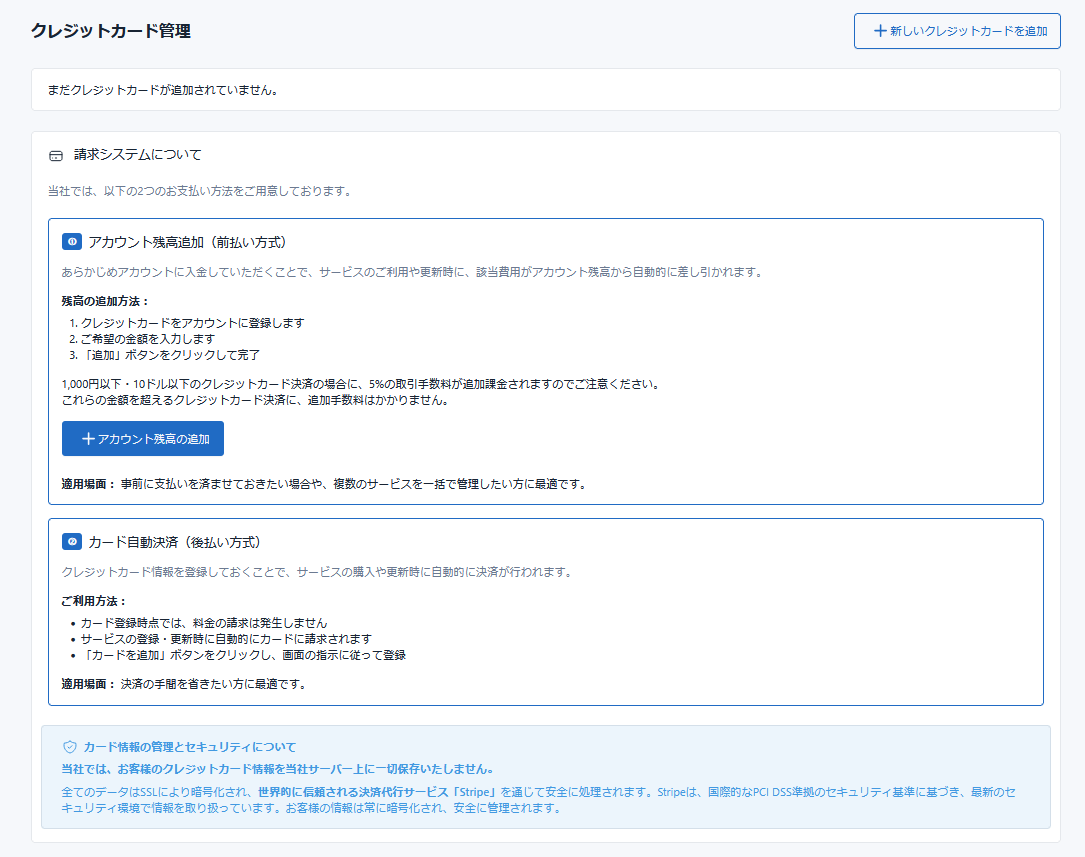Click the number 1 badge beside アカウント残高追加

point(72,242)
